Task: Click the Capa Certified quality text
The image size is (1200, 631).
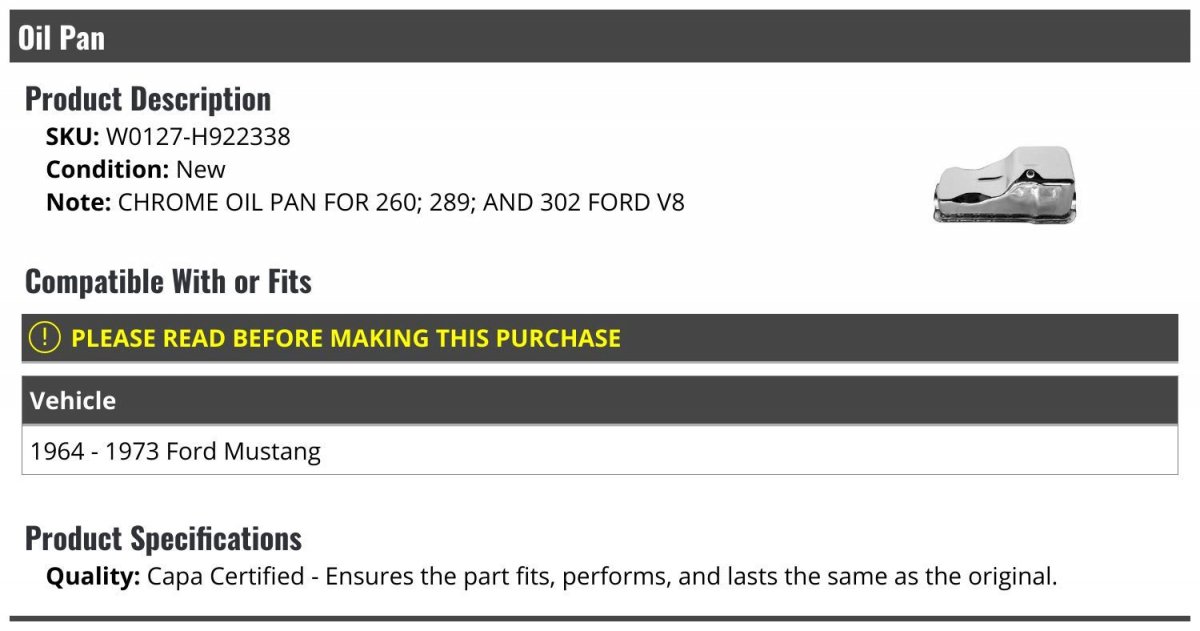Action: pyautogui.click(x=602, y=577)
